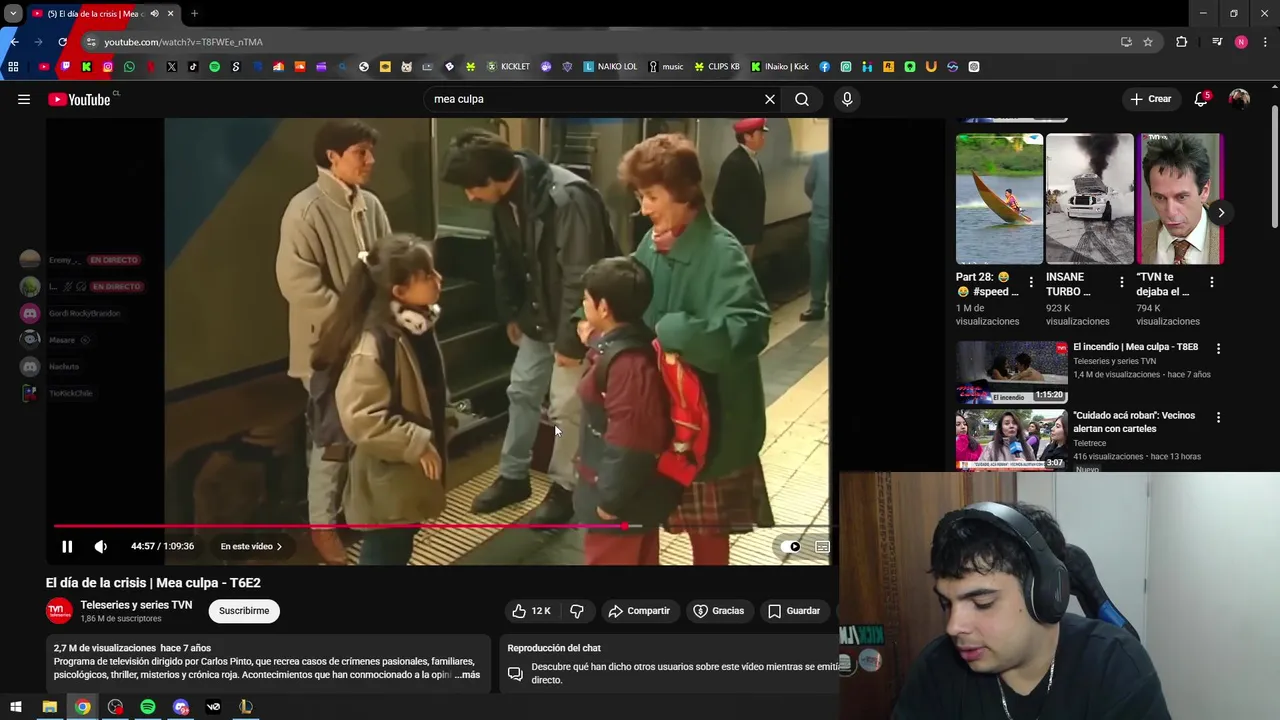The image size is (1280, 720).
Task: Open the Crear menu
Action: click(1150, 99)
